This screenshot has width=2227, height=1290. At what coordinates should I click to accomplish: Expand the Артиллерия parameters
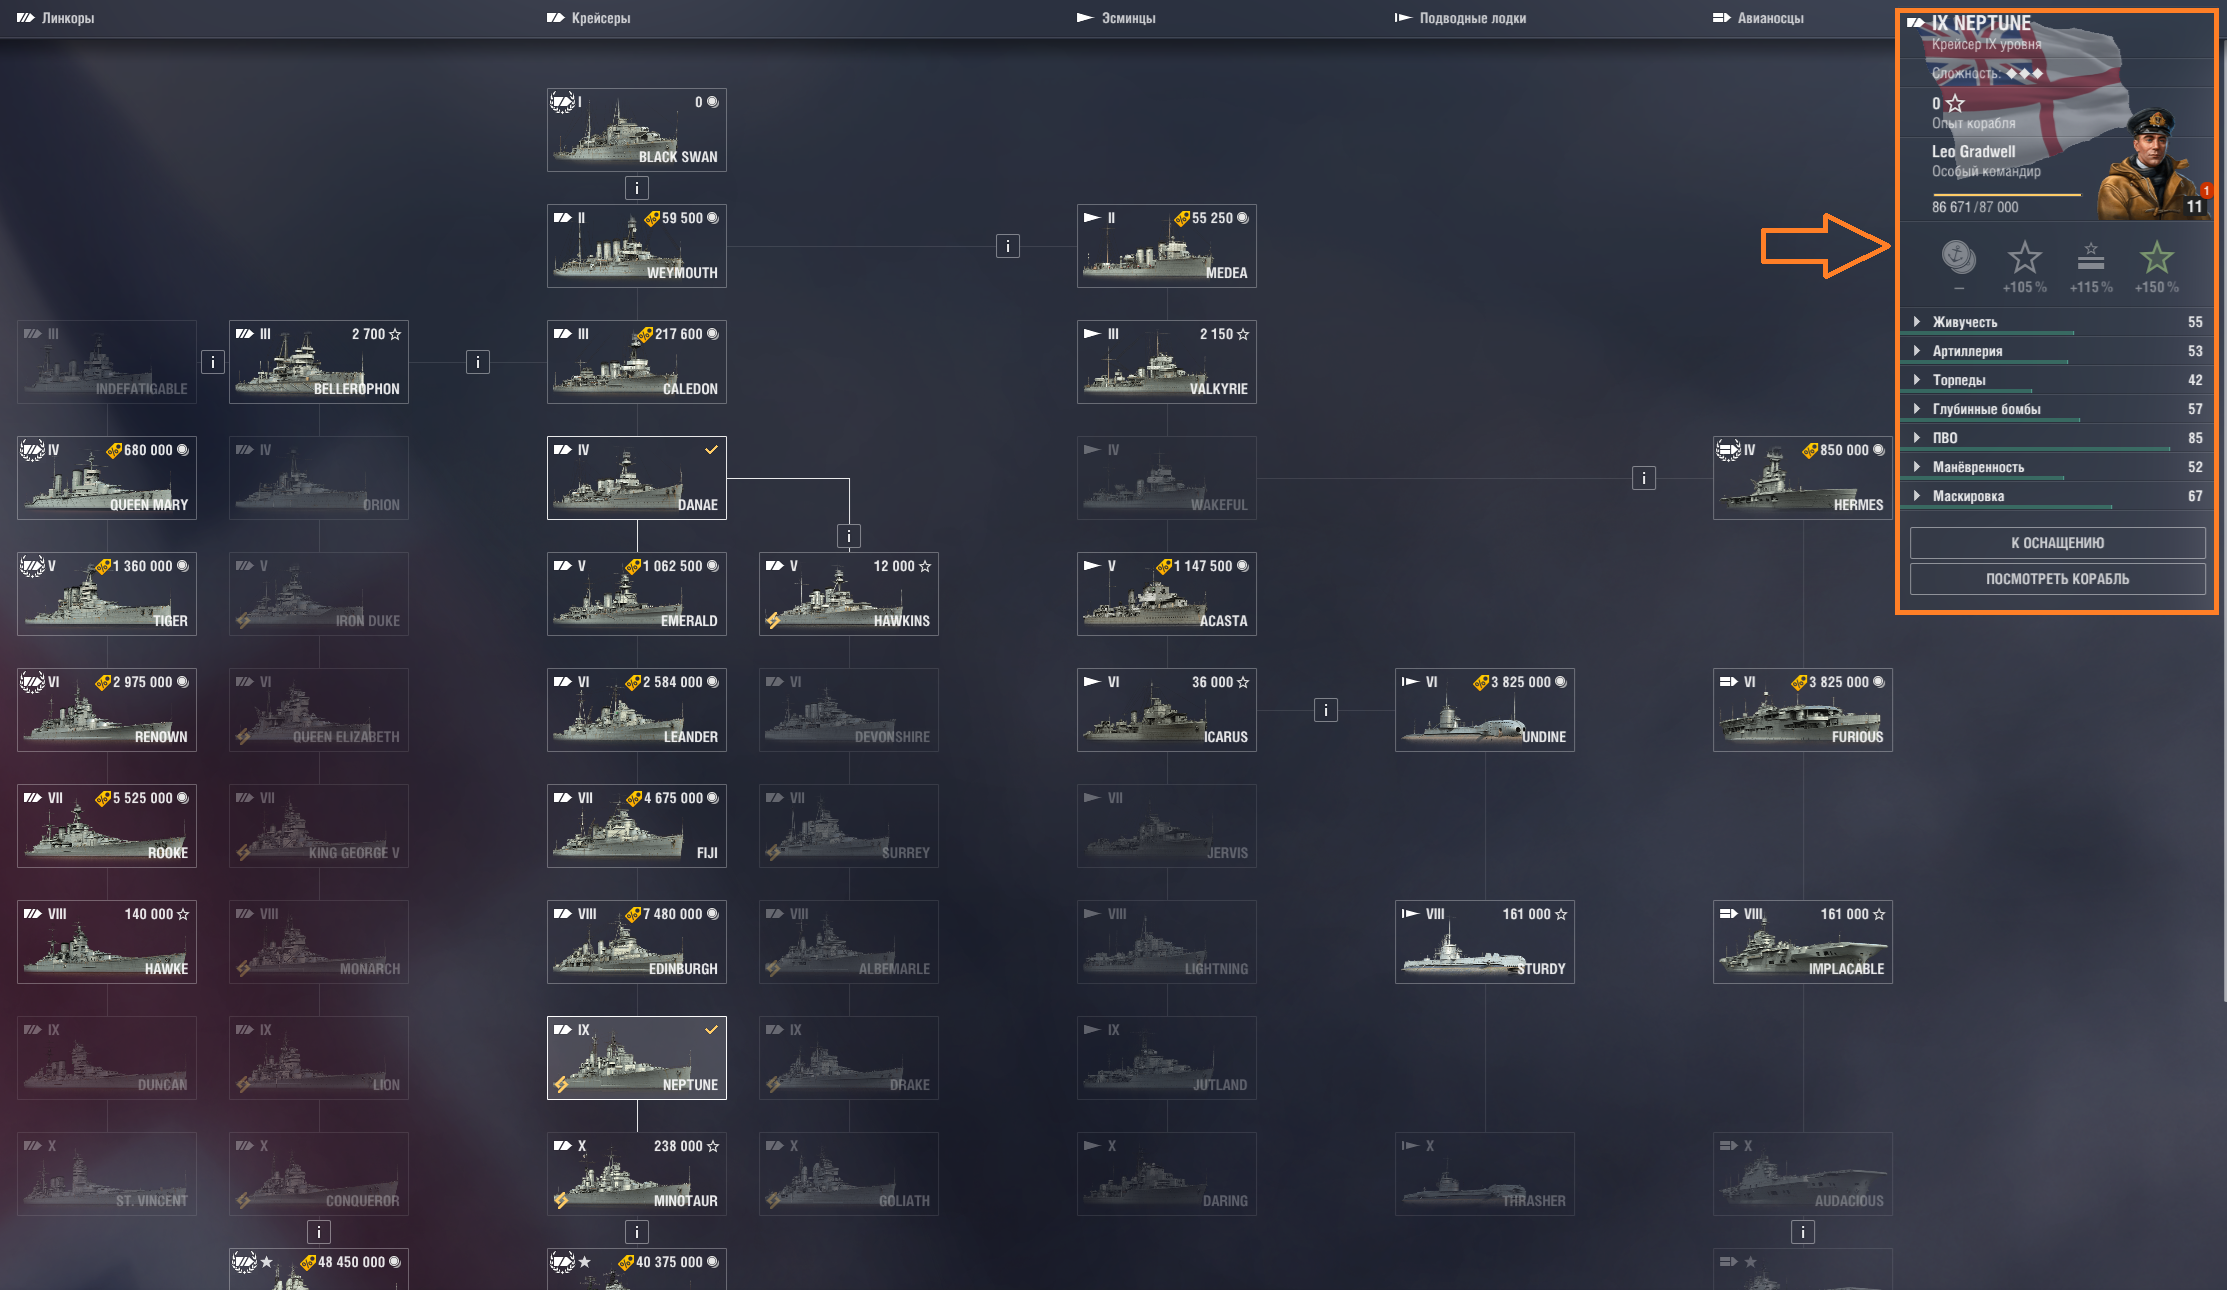pos(2057,351)
